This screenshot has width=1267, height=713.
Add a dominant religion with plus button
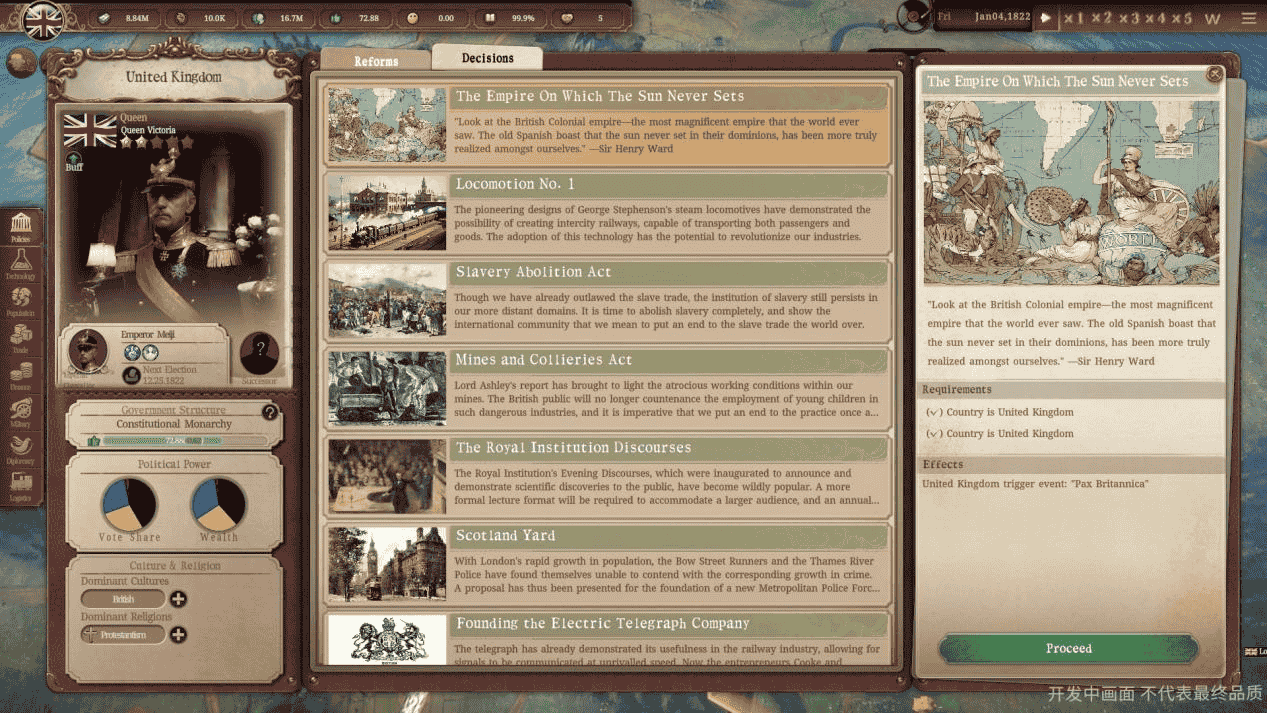(x=178, y=634)
